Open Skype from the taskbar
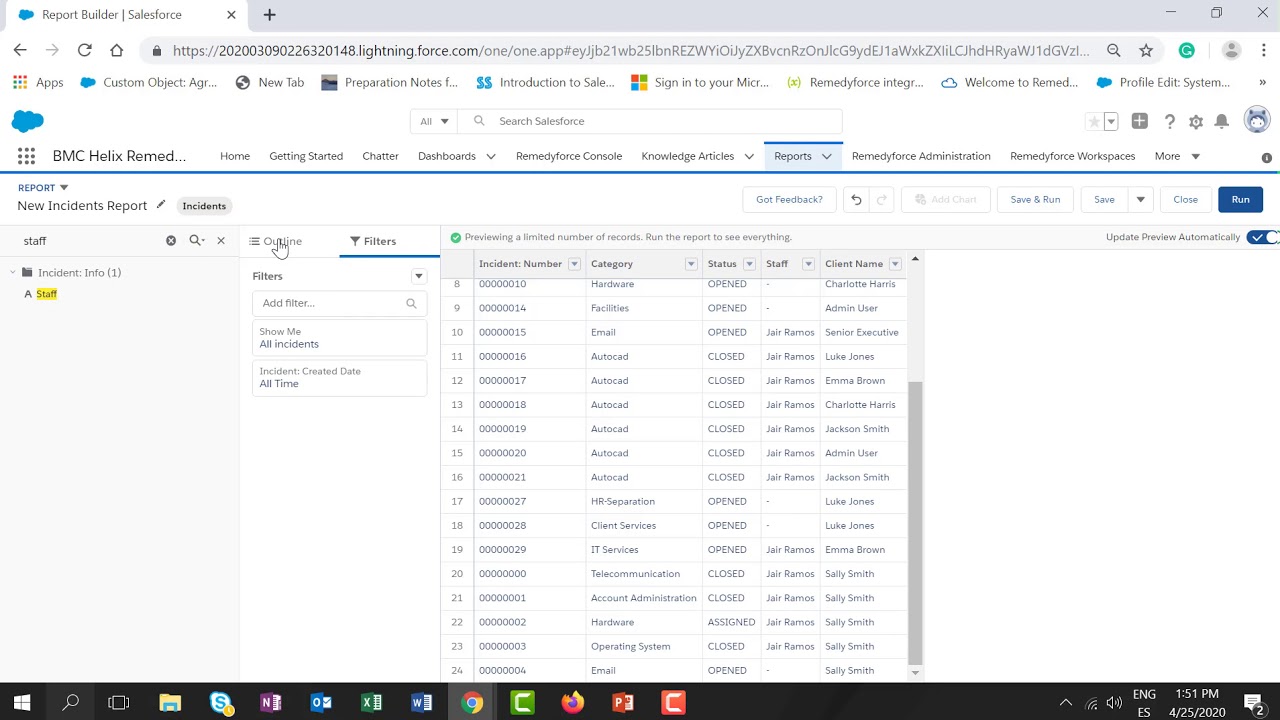Image resolution: width=1280 pixels, height=720 pixels. 220,703
